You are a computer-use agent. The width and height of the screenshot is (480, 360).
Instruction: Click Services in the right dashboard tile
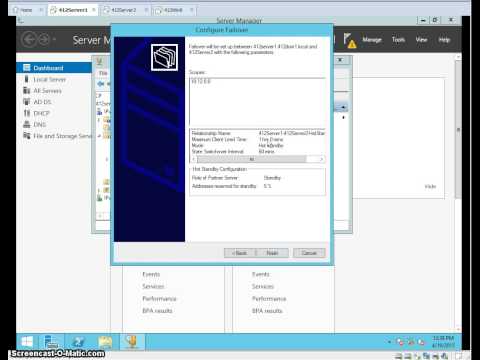(263, 286)
